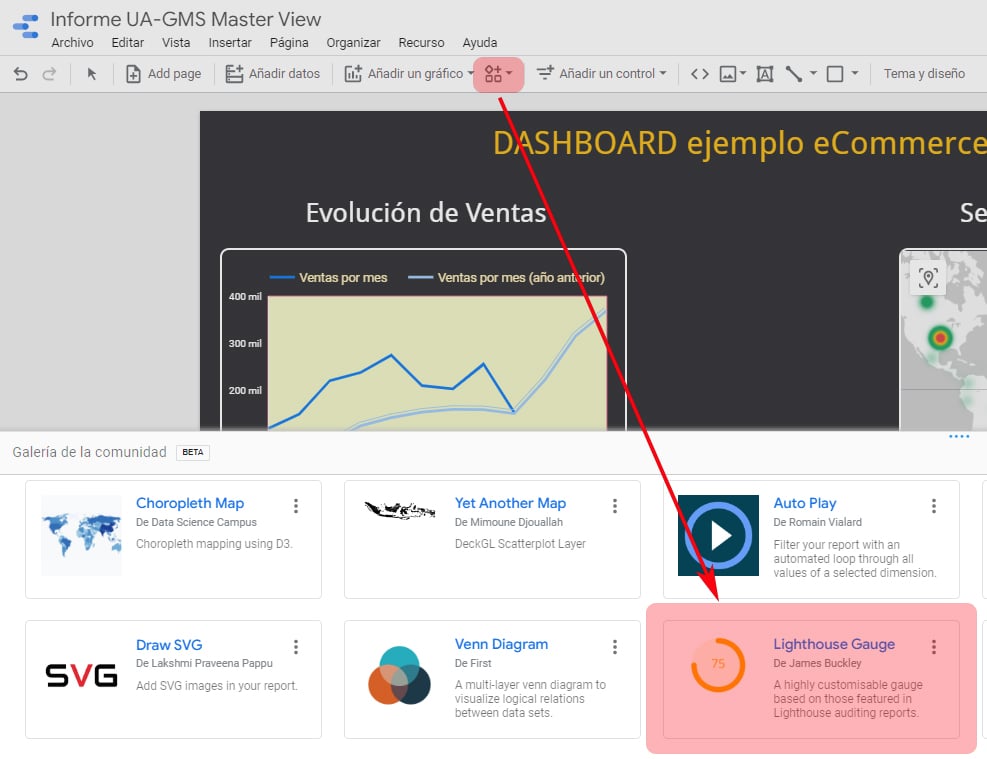Image resolution: width=987 pixels, height=759 pixels.
Task: Click the author text De Mimoune Djouallah
Action: click(509, 522)
